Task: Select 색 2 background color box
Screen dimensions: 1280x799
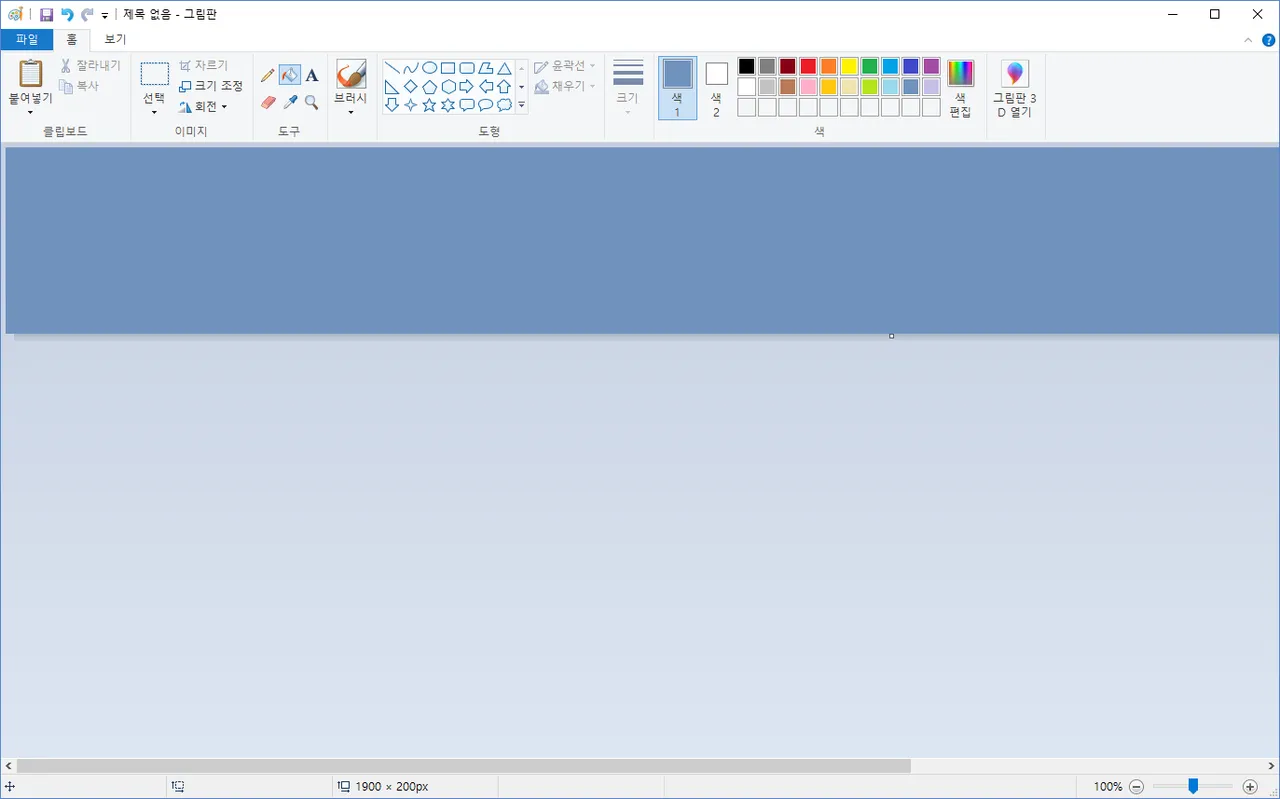Action: pos(716,88)
